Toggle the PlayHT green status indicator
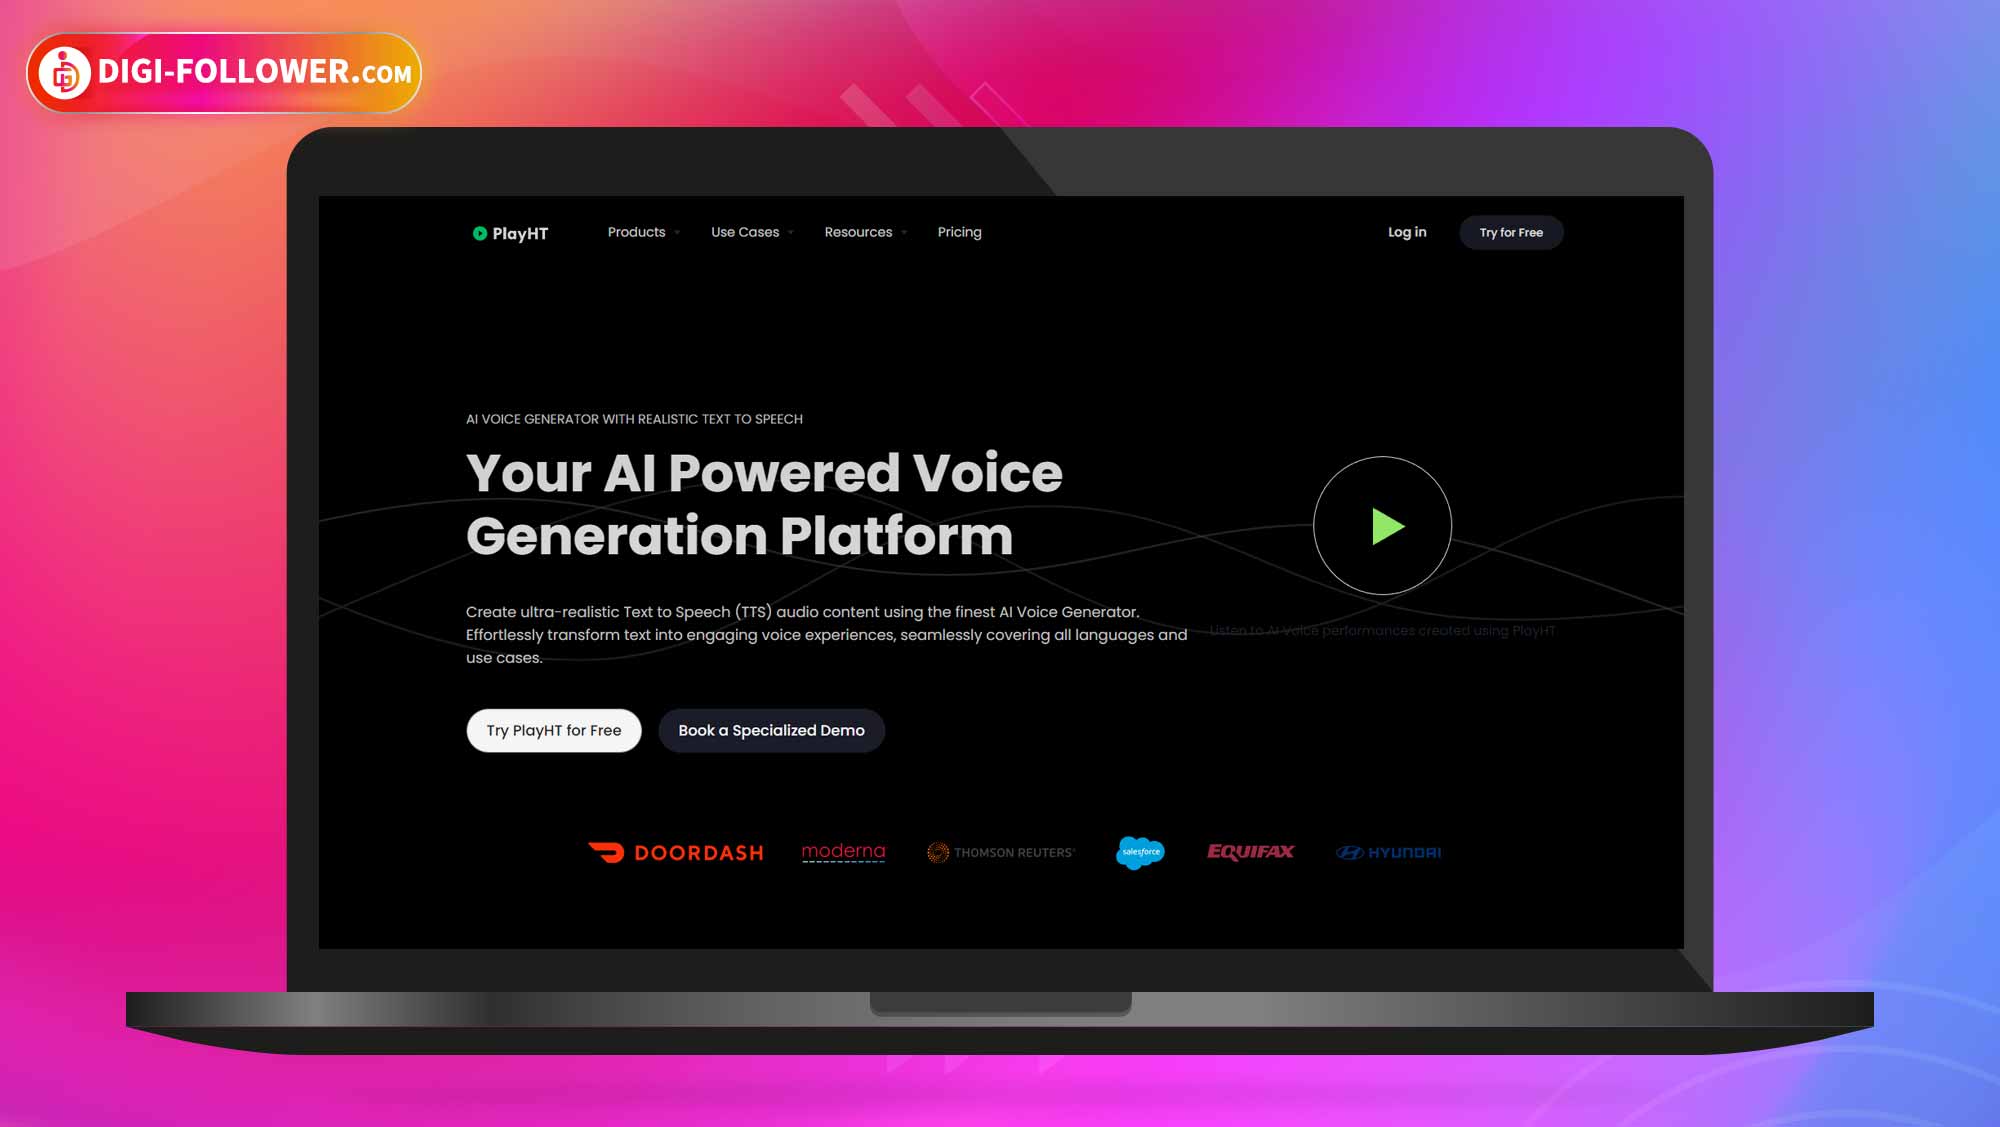The width and height of the screenshot is (2000, 1127). coord(479,231)
